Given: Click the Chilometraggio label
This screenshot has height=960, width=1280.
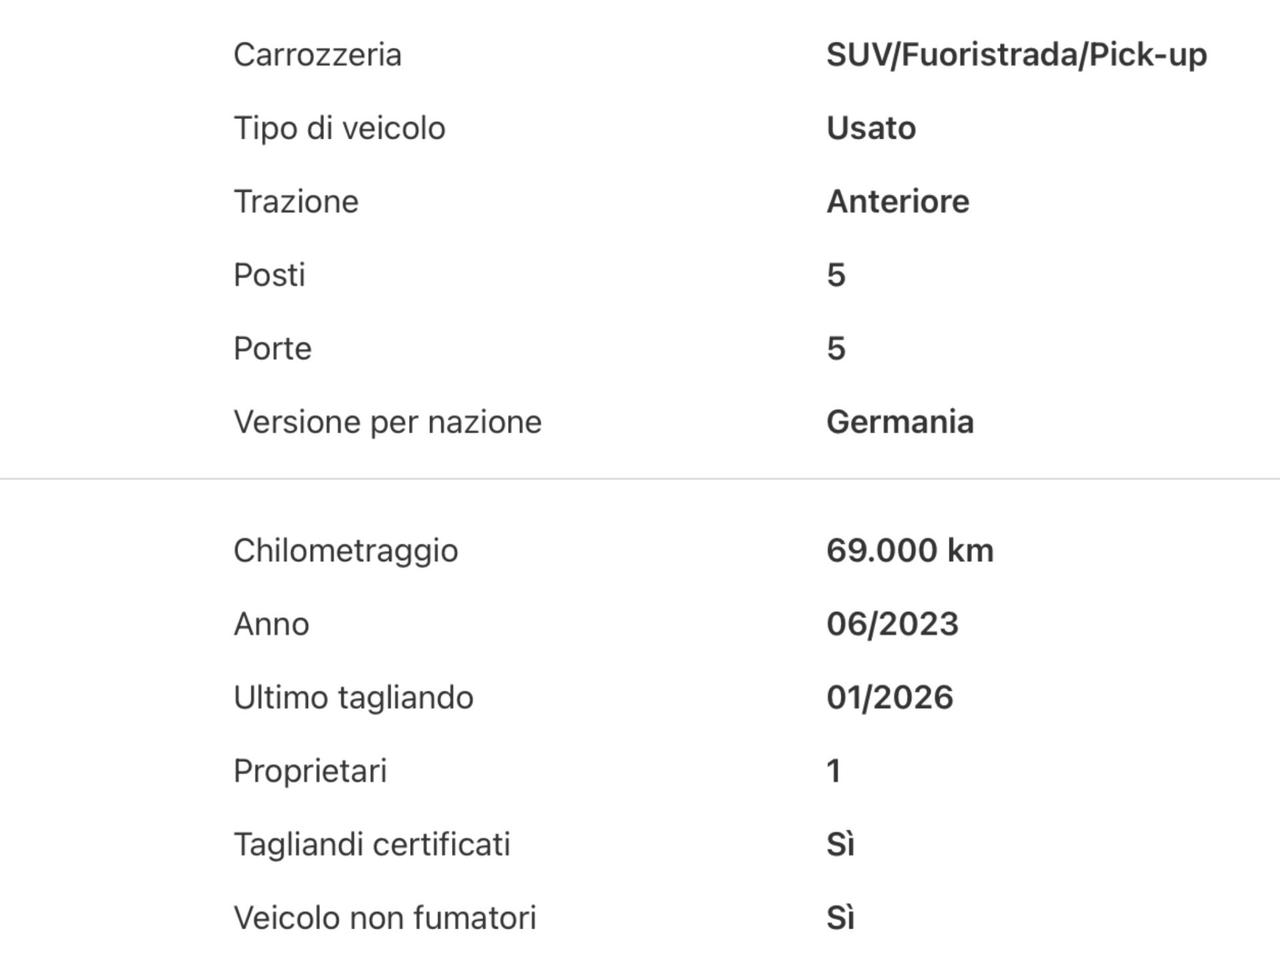Looking at the screenshot, I should [345, 550].
